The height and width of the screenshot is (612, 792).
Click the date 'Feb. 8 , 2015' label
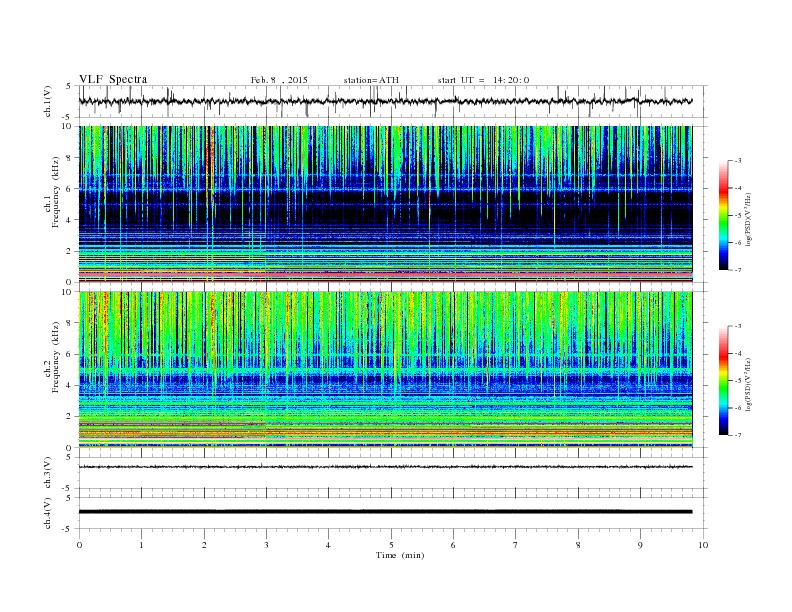(279, 80)
